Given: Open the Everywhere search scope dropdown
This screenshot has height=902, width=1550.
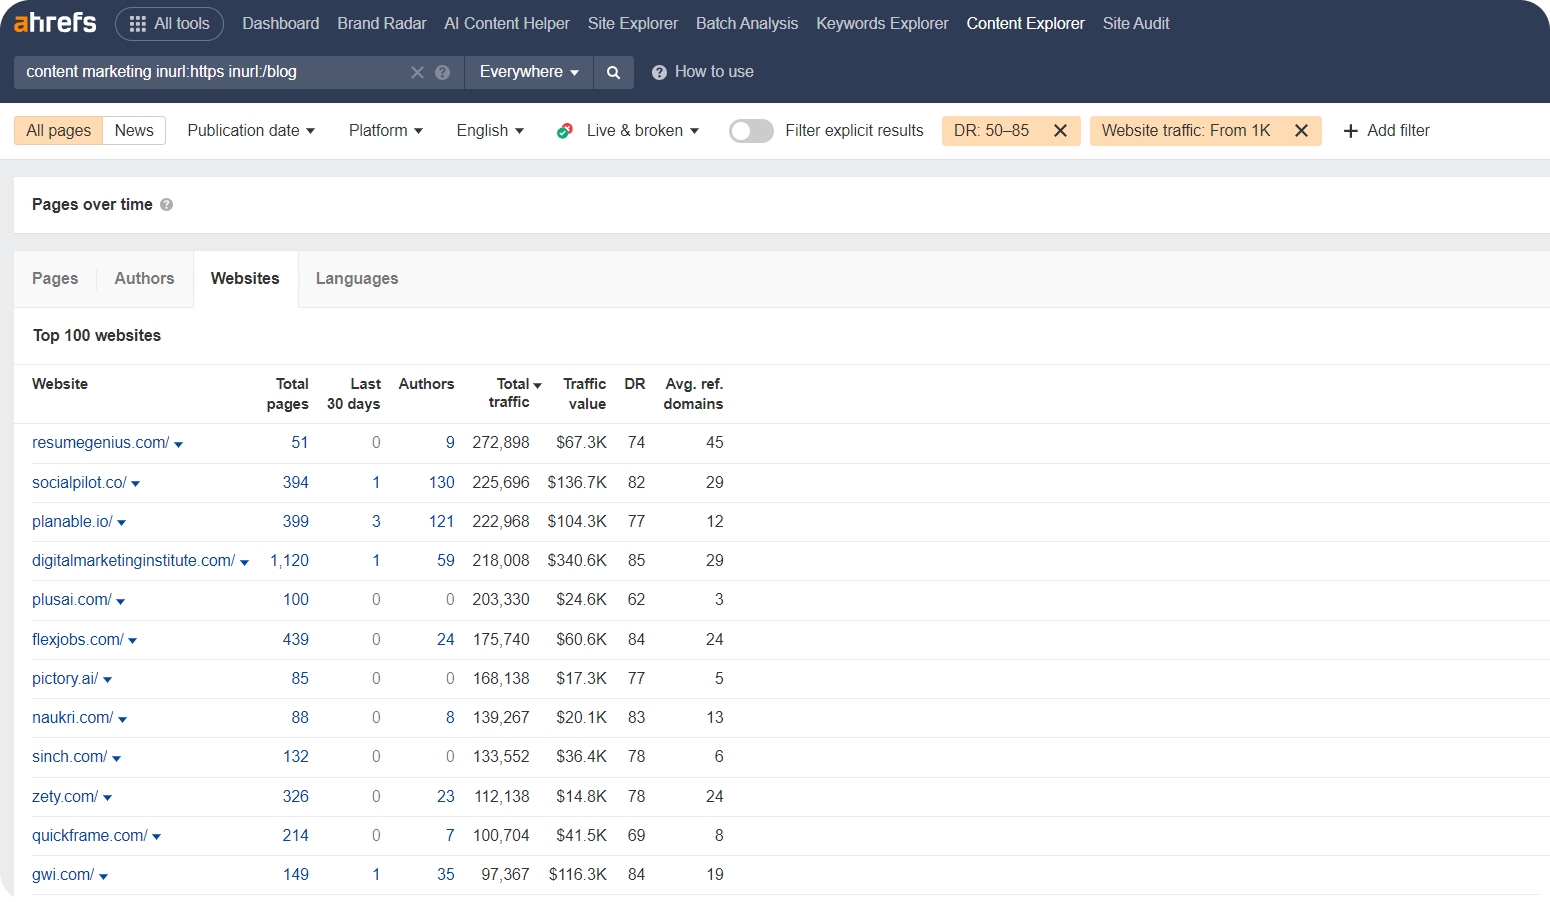Looking at the screenshot, I should 529,72.
